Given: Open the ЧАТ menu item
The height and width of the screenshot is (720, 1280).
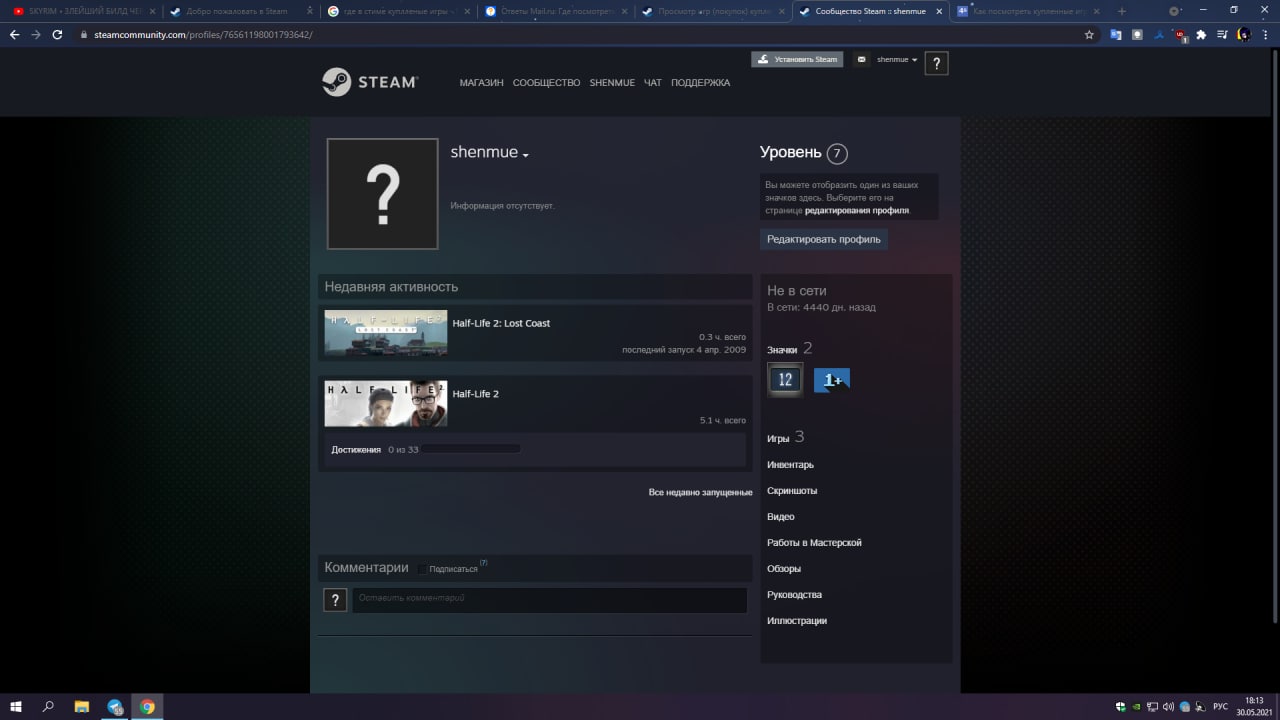Looking at the screenshot, I should point(653,83).
